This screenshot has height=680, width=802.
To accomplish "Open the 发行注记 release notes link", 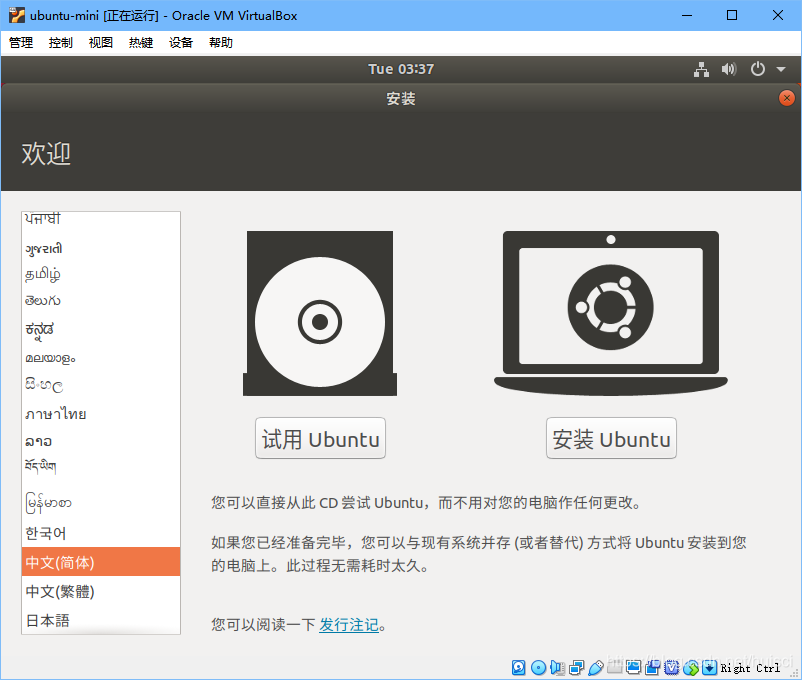I will coord(349,625).
